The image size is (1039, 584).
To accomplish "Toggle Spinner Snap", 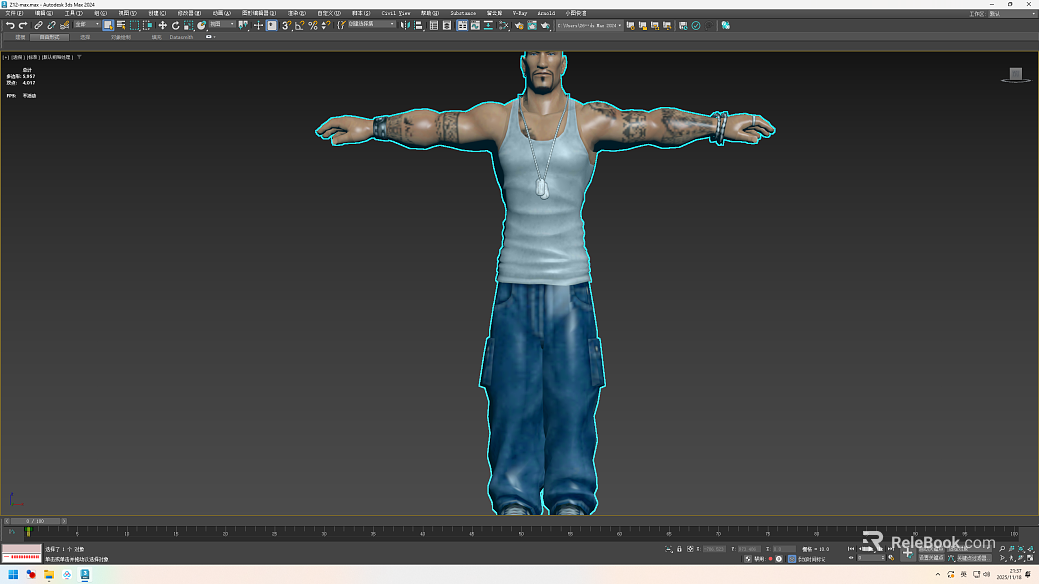I will click(x=326, y=25).
